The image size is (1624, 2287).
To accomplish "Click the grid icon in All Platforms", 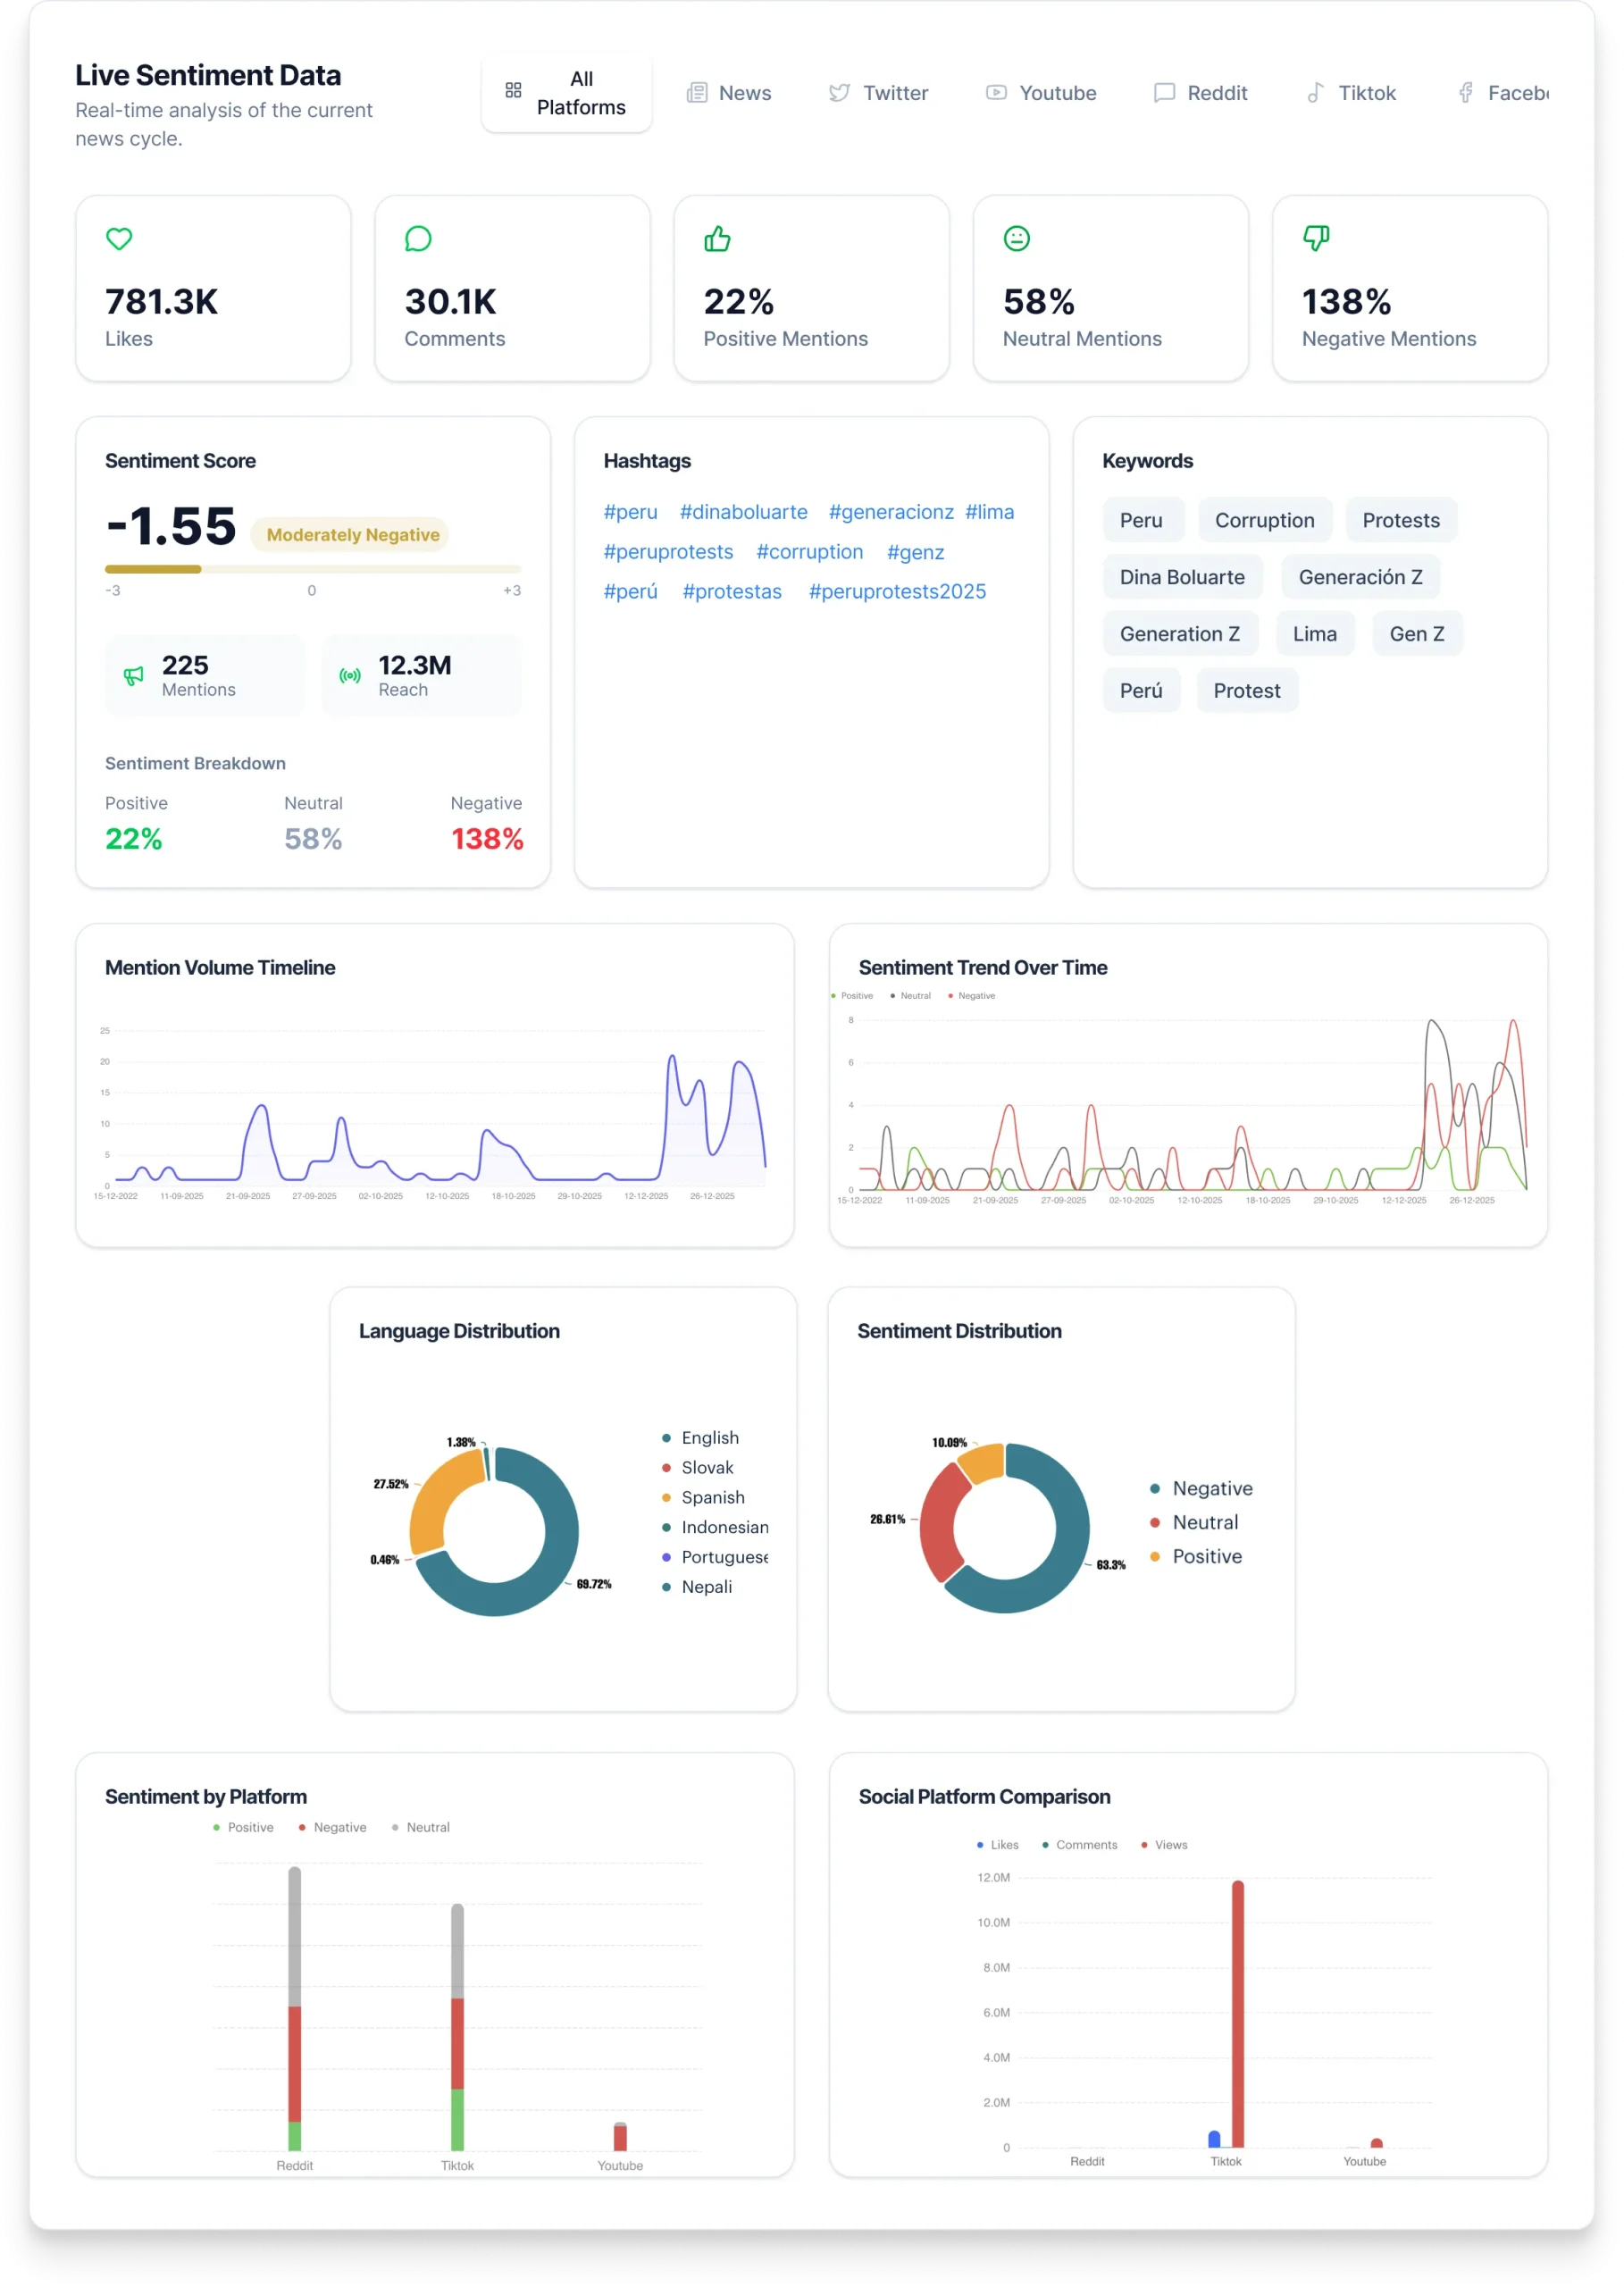I will [x=513, y=91].
